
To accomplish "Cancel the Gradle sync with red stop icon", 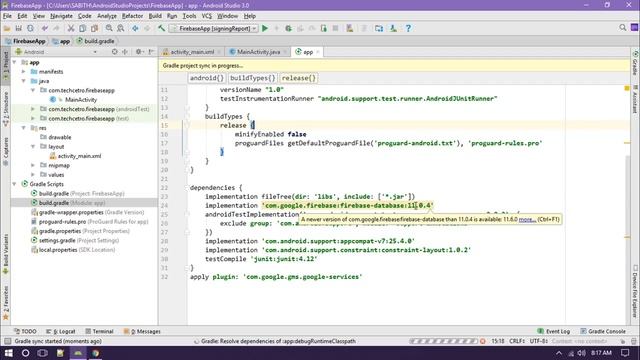I will point(483,341).
